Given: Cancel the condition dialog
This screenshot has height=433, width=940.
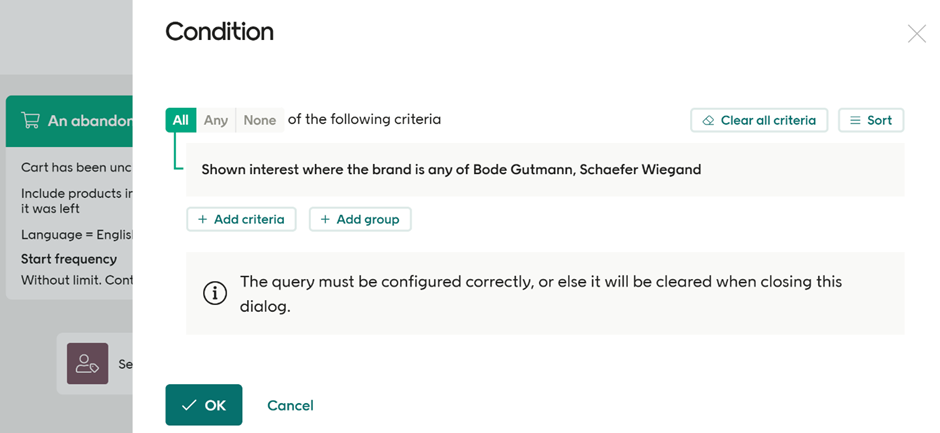Looking at the screenshot, I should 290,405.
